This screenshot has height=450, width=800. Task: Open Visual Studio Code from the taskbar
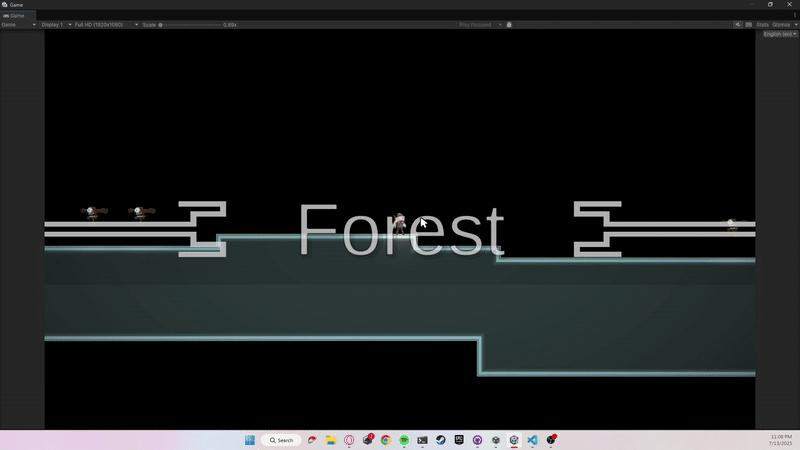point(532,440)
